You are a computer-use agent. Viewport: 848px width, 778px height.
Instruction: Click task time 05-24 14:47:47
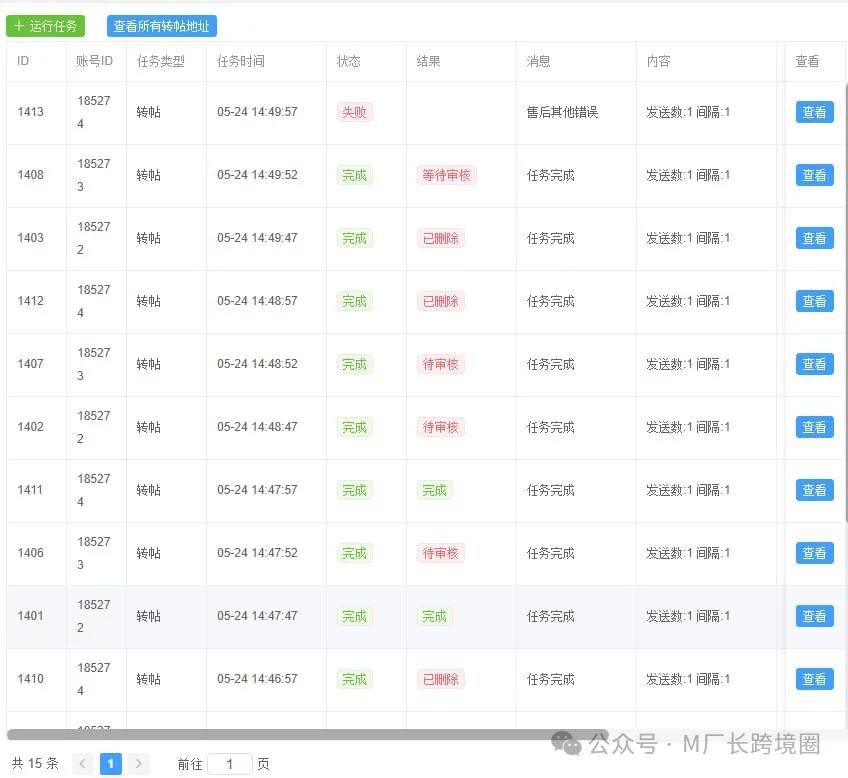pos(257,616)
